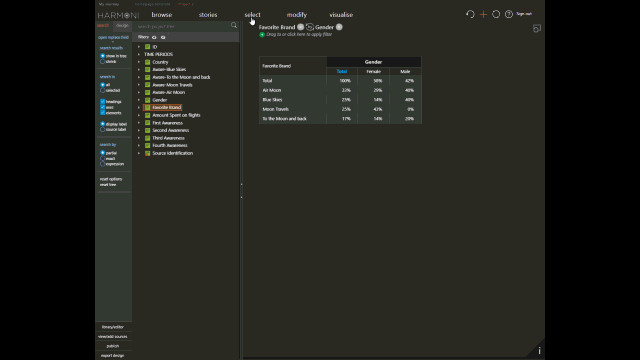The width and height of the screenshot is (640, 360).
Task: Click the undo arrow icon in top bar
Action: pyautogui.click(x=470, y=14)
